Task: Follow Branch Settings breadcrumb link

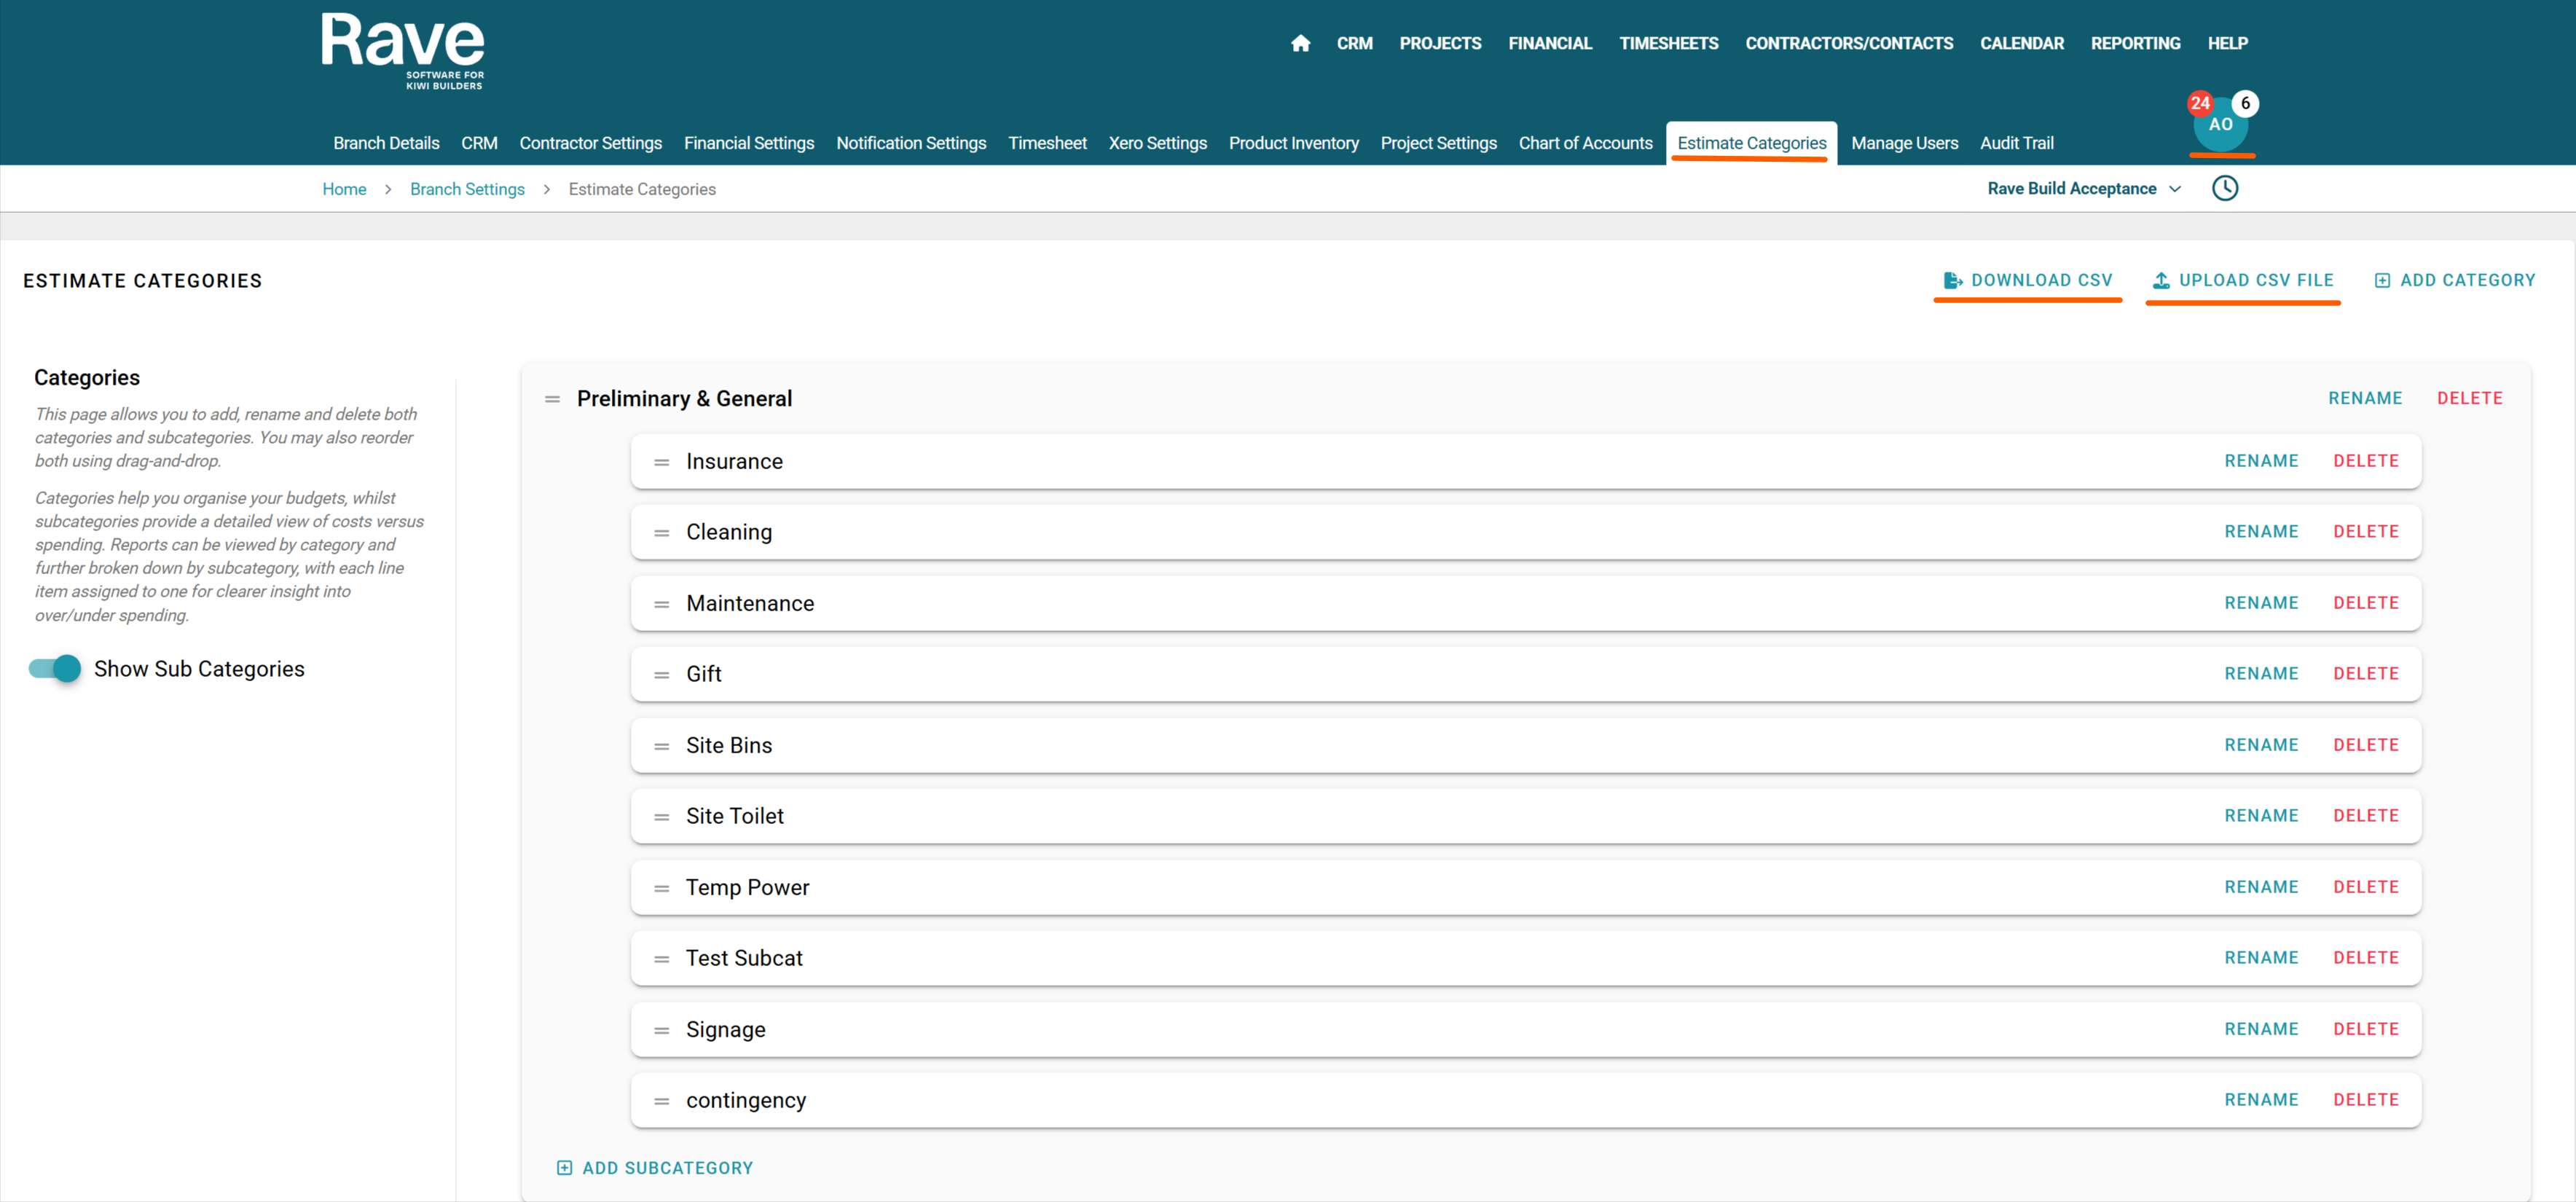Action: click(x=467, y=189)
